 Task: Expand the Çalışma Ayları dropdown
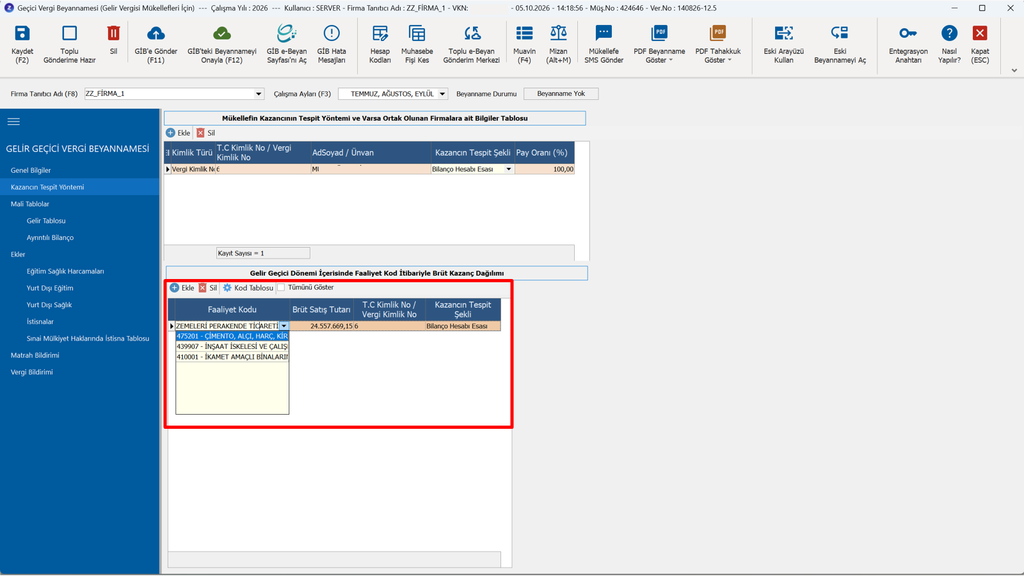point(442,94)
